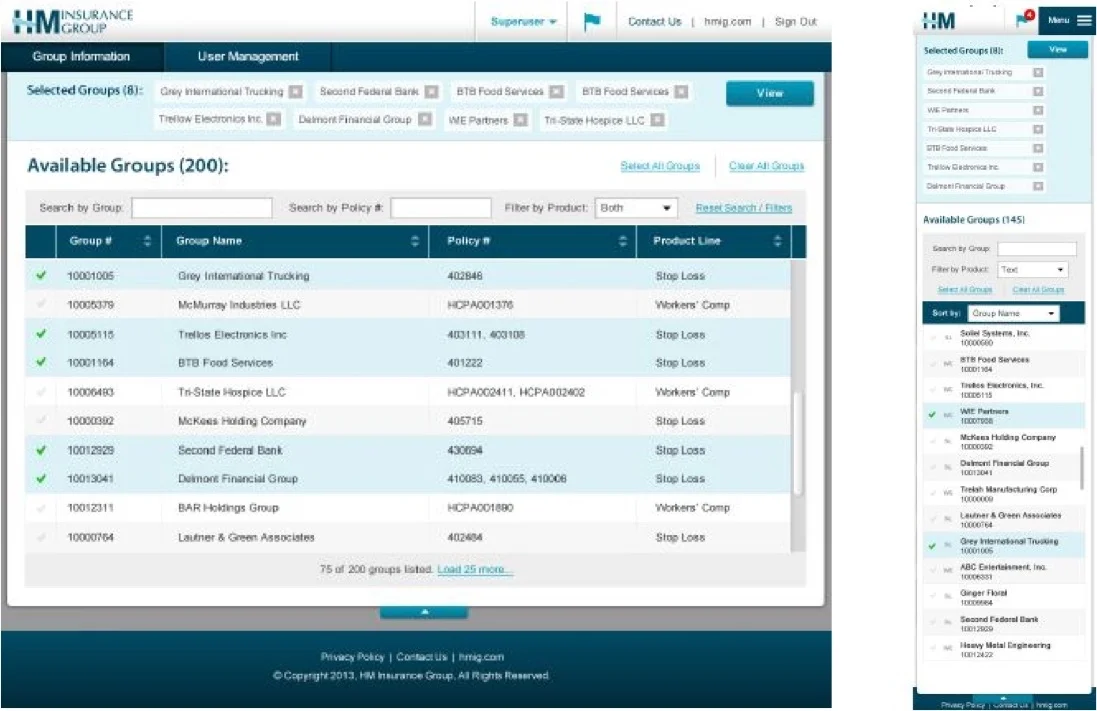1097x711 pixels.
Task: Click the HM logo in the mobile view
Action: tap(939, 21)
